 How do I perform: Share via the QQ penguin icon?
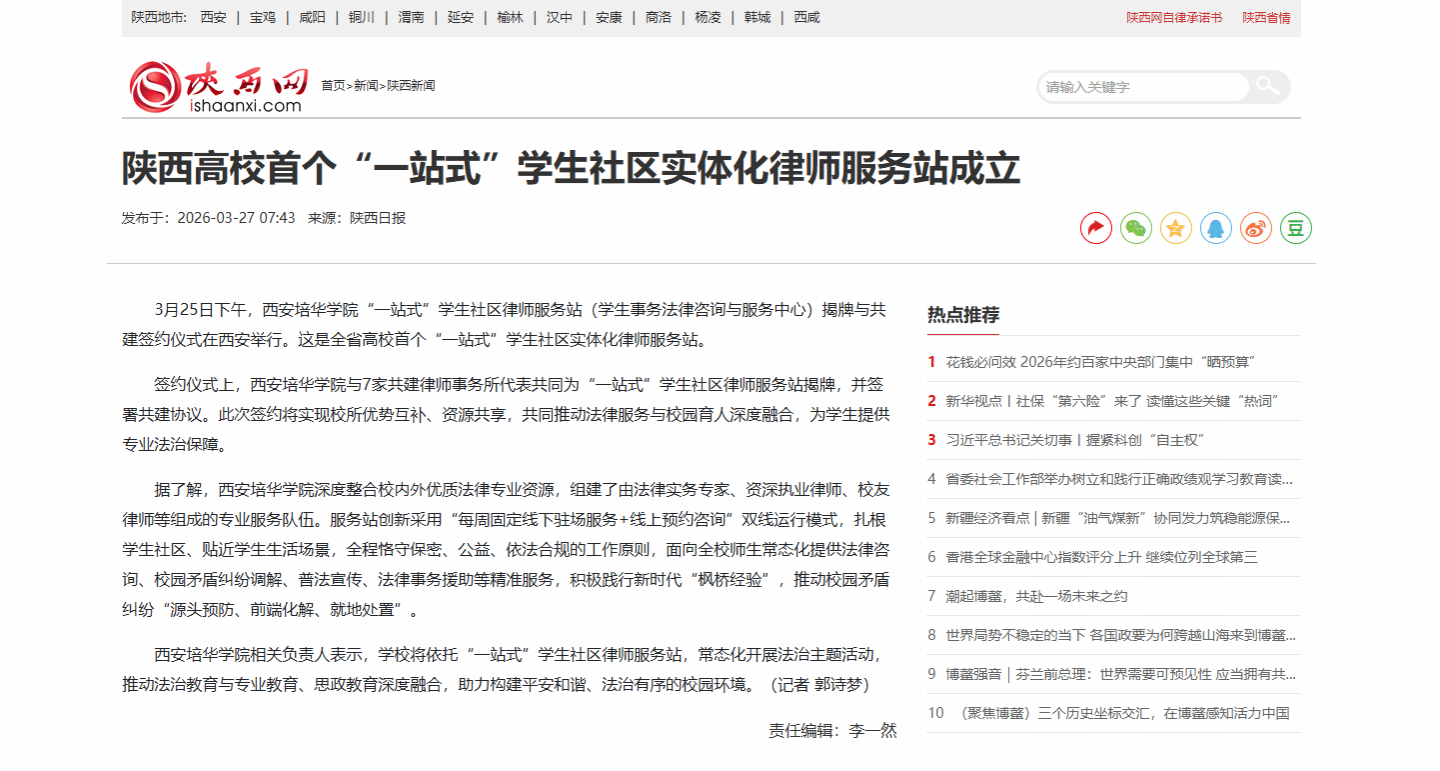[1216, 228]
